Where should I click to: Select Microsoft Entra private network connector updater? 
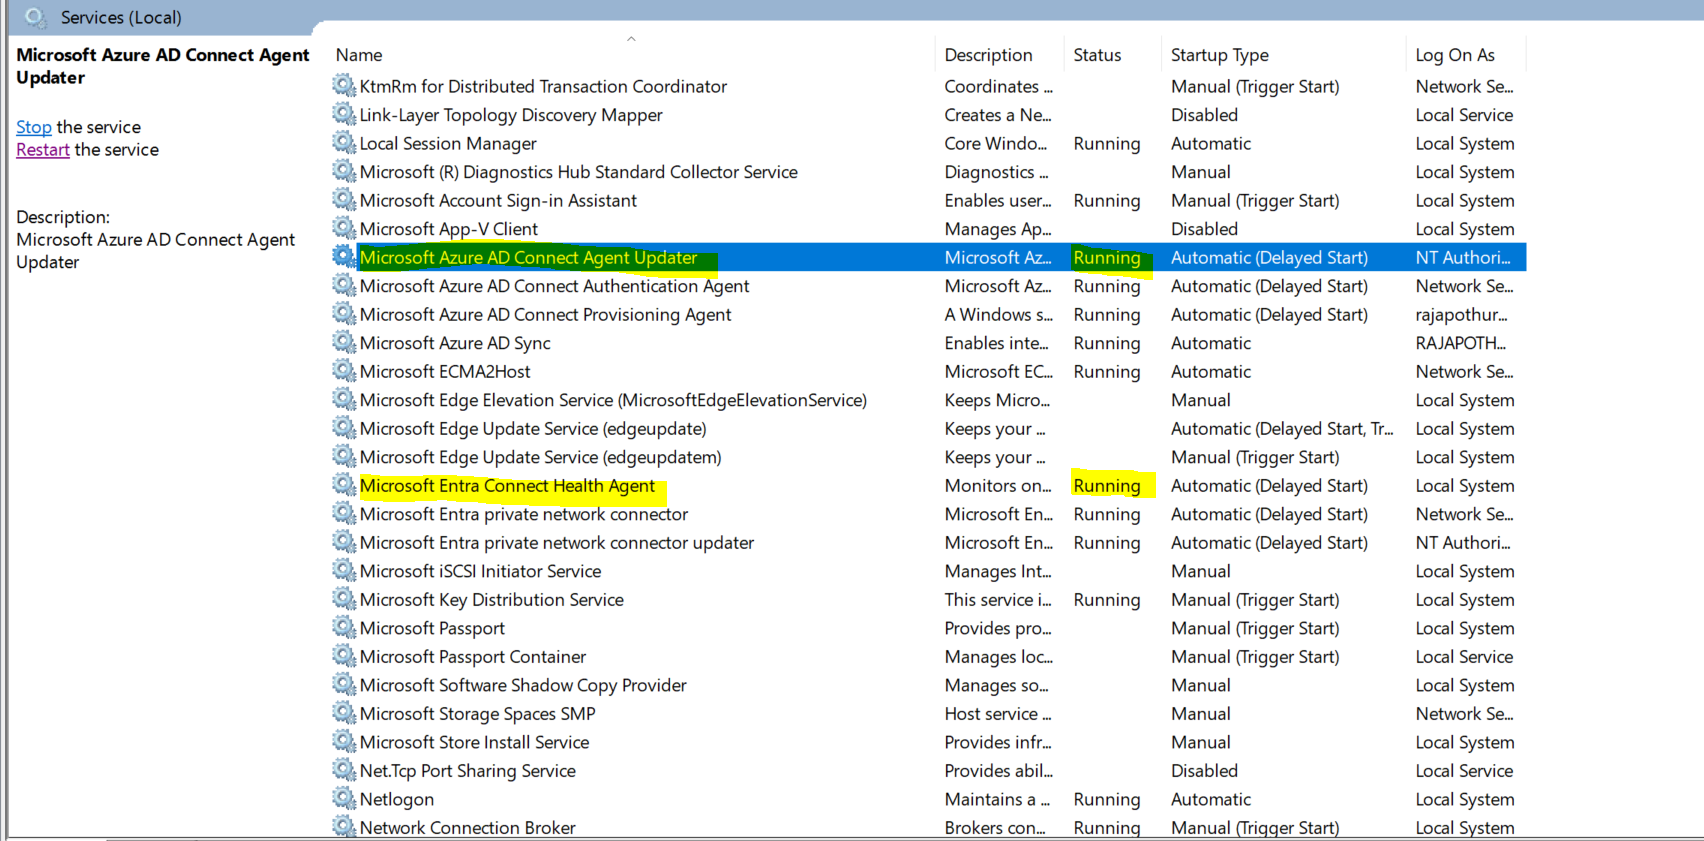(x=557, y=543)
